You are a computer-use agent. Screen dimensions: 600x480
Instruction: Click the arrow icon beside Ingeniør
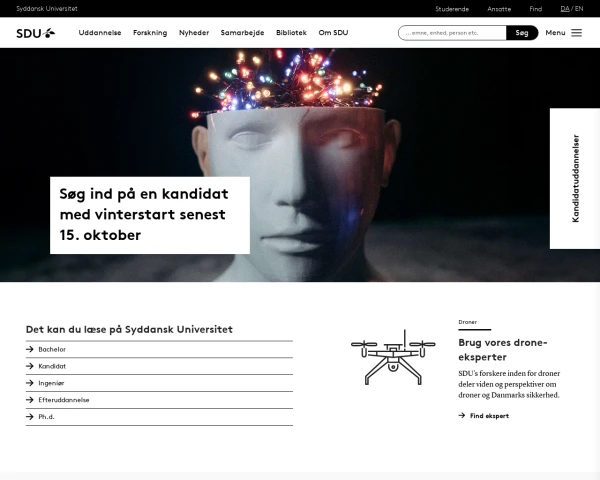point(30,383)
